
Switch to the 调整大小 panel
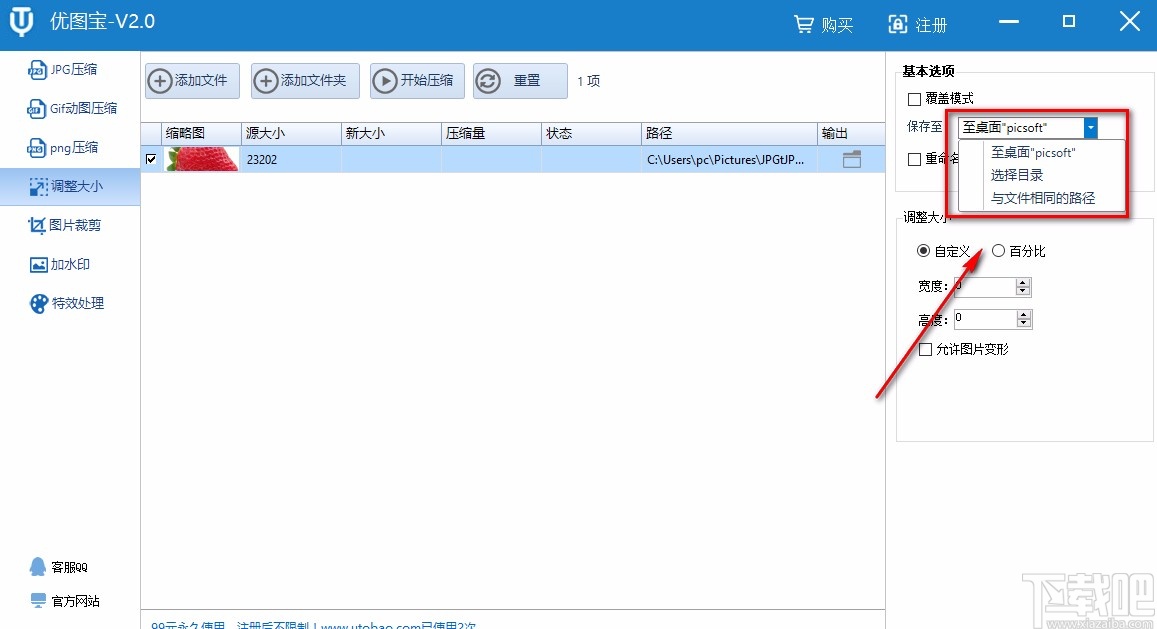70,186
